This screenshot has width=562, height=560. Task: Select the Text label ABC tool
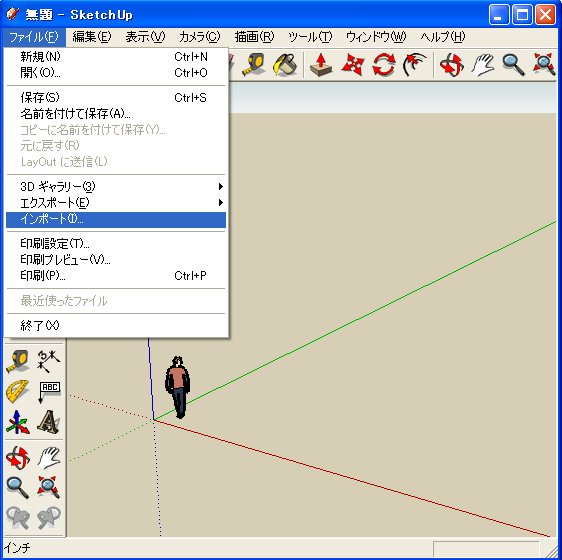pyautogui.click(x=49, y=391)
